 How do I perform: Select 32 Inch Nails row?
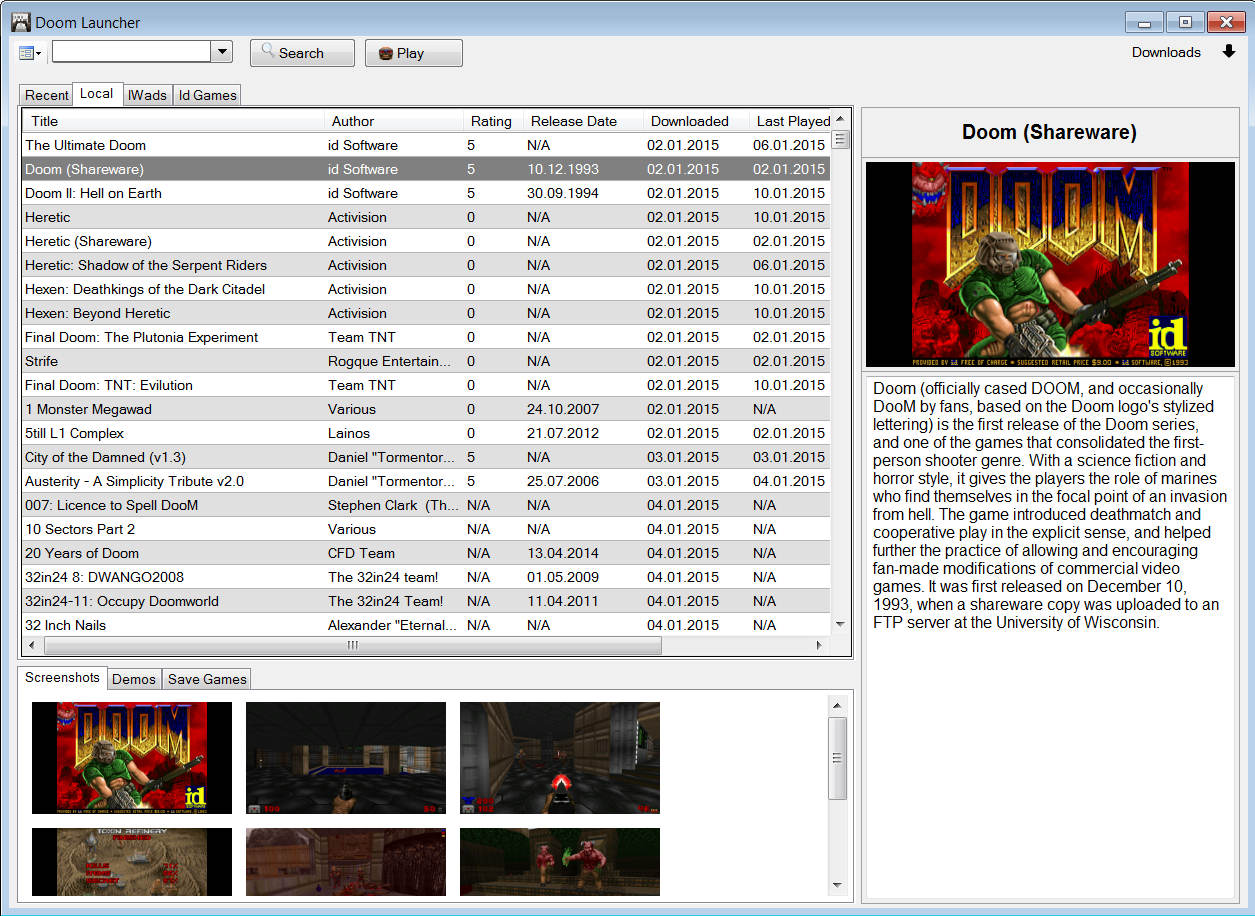(x=427, y=625)
